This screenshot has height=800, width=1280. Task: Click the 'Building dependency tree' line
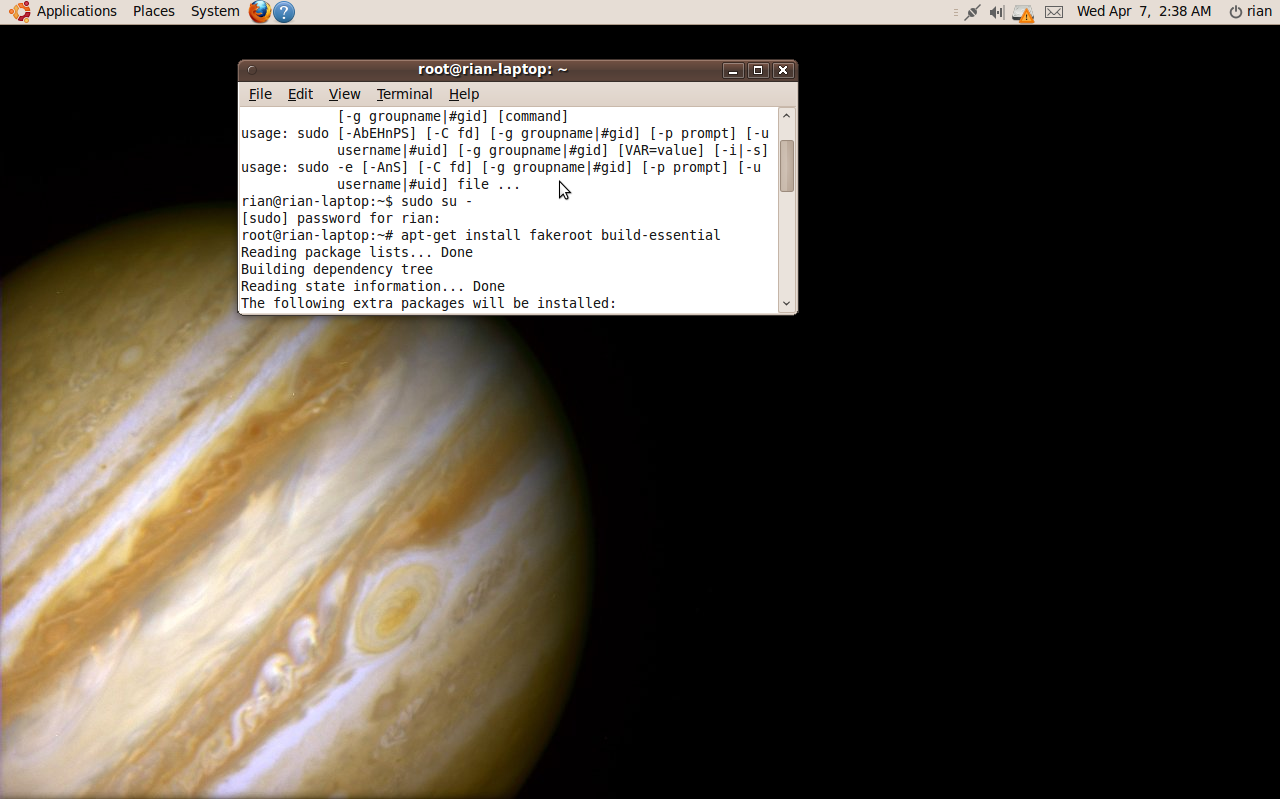(337, 269)
